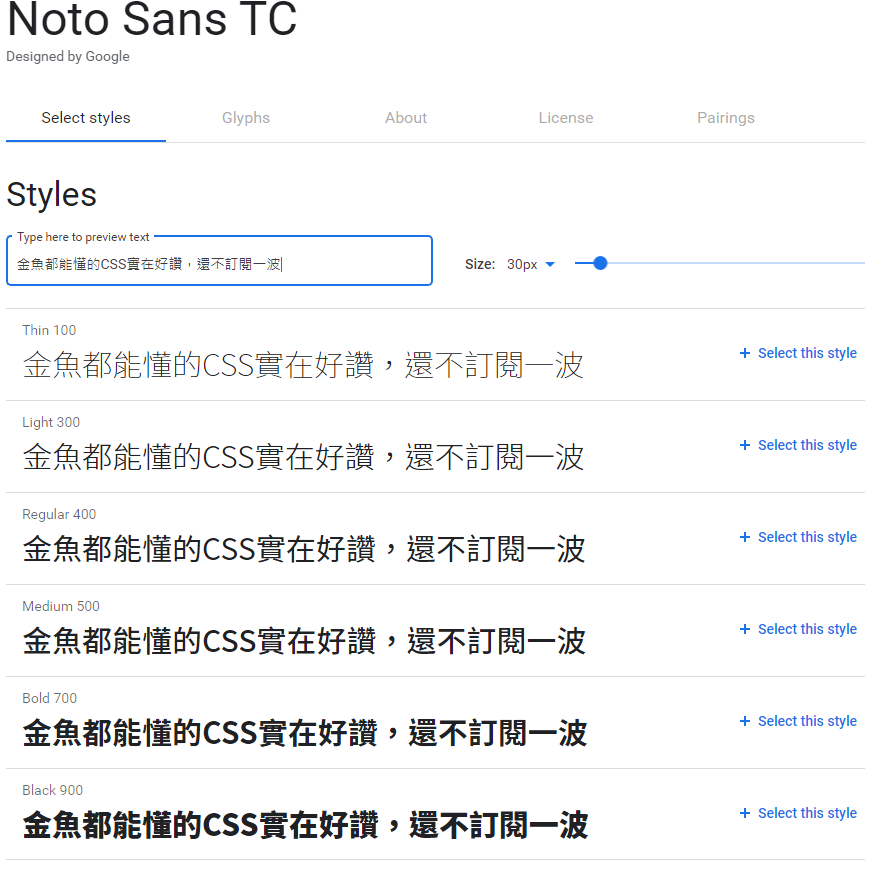Open the Glyphs tab
The image size is (874, 875).
(246, 118)
